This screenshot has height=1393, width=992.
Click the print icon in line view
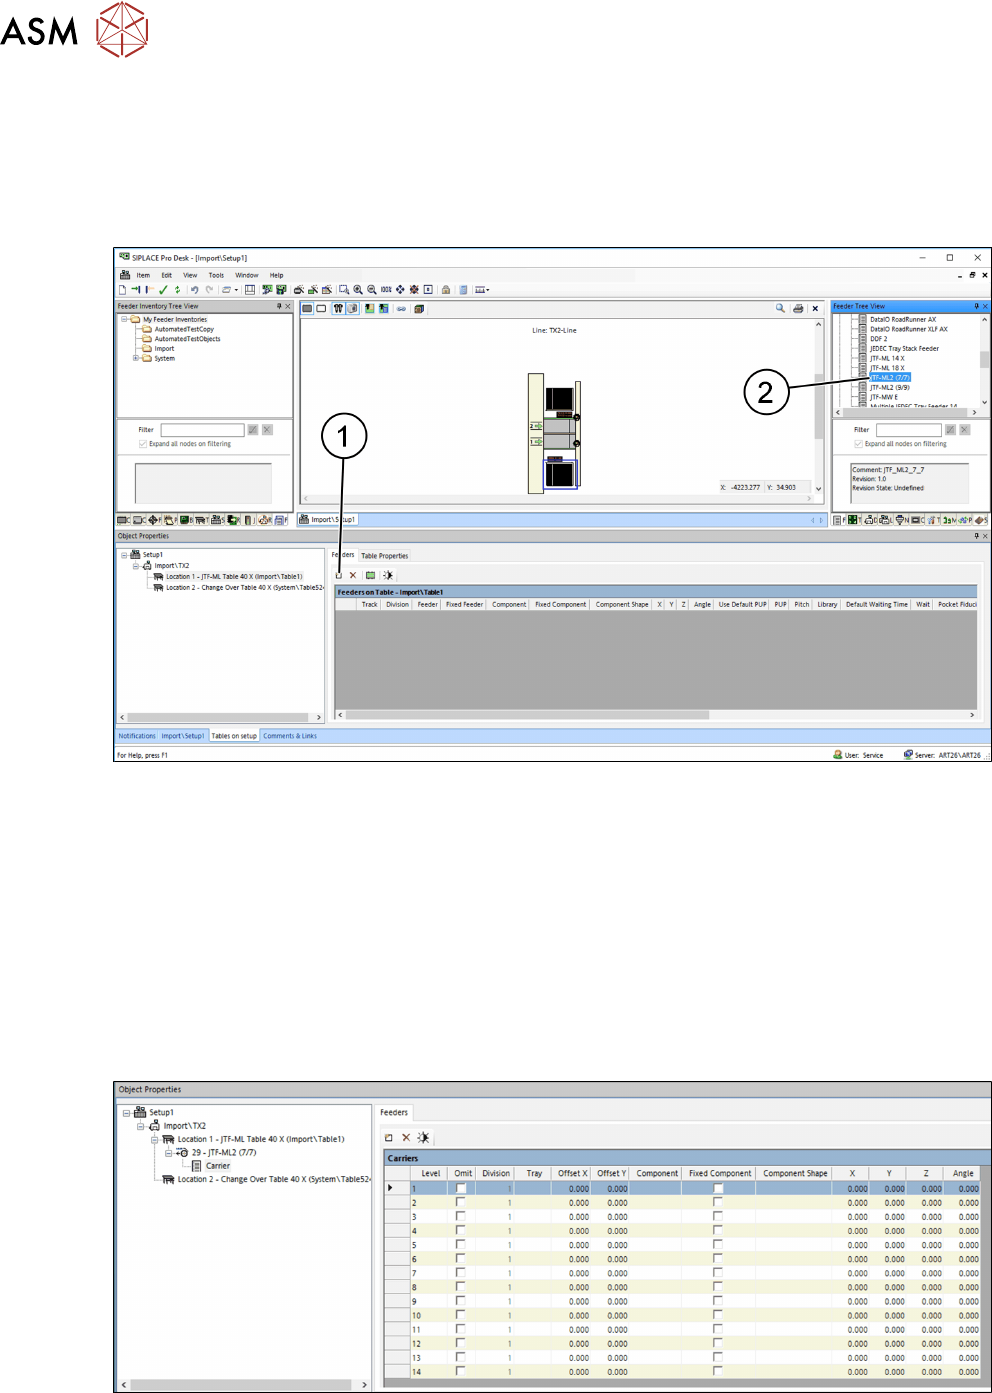point(798,309)
